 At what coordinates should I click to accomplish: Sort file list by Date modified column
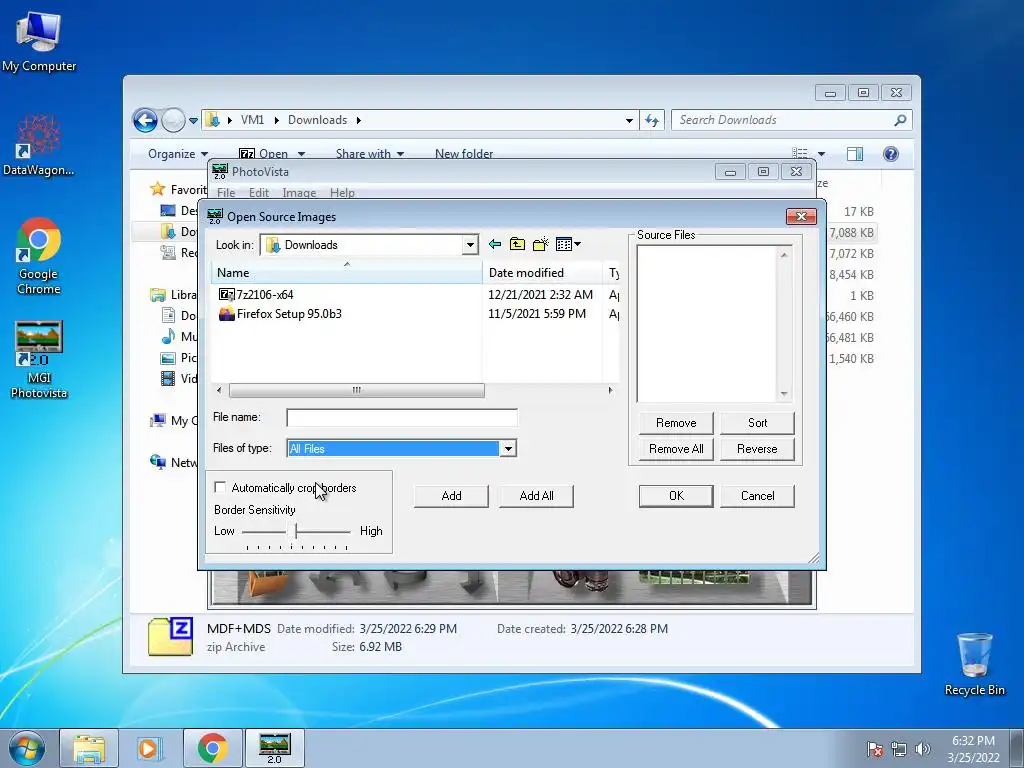[542, 273]
